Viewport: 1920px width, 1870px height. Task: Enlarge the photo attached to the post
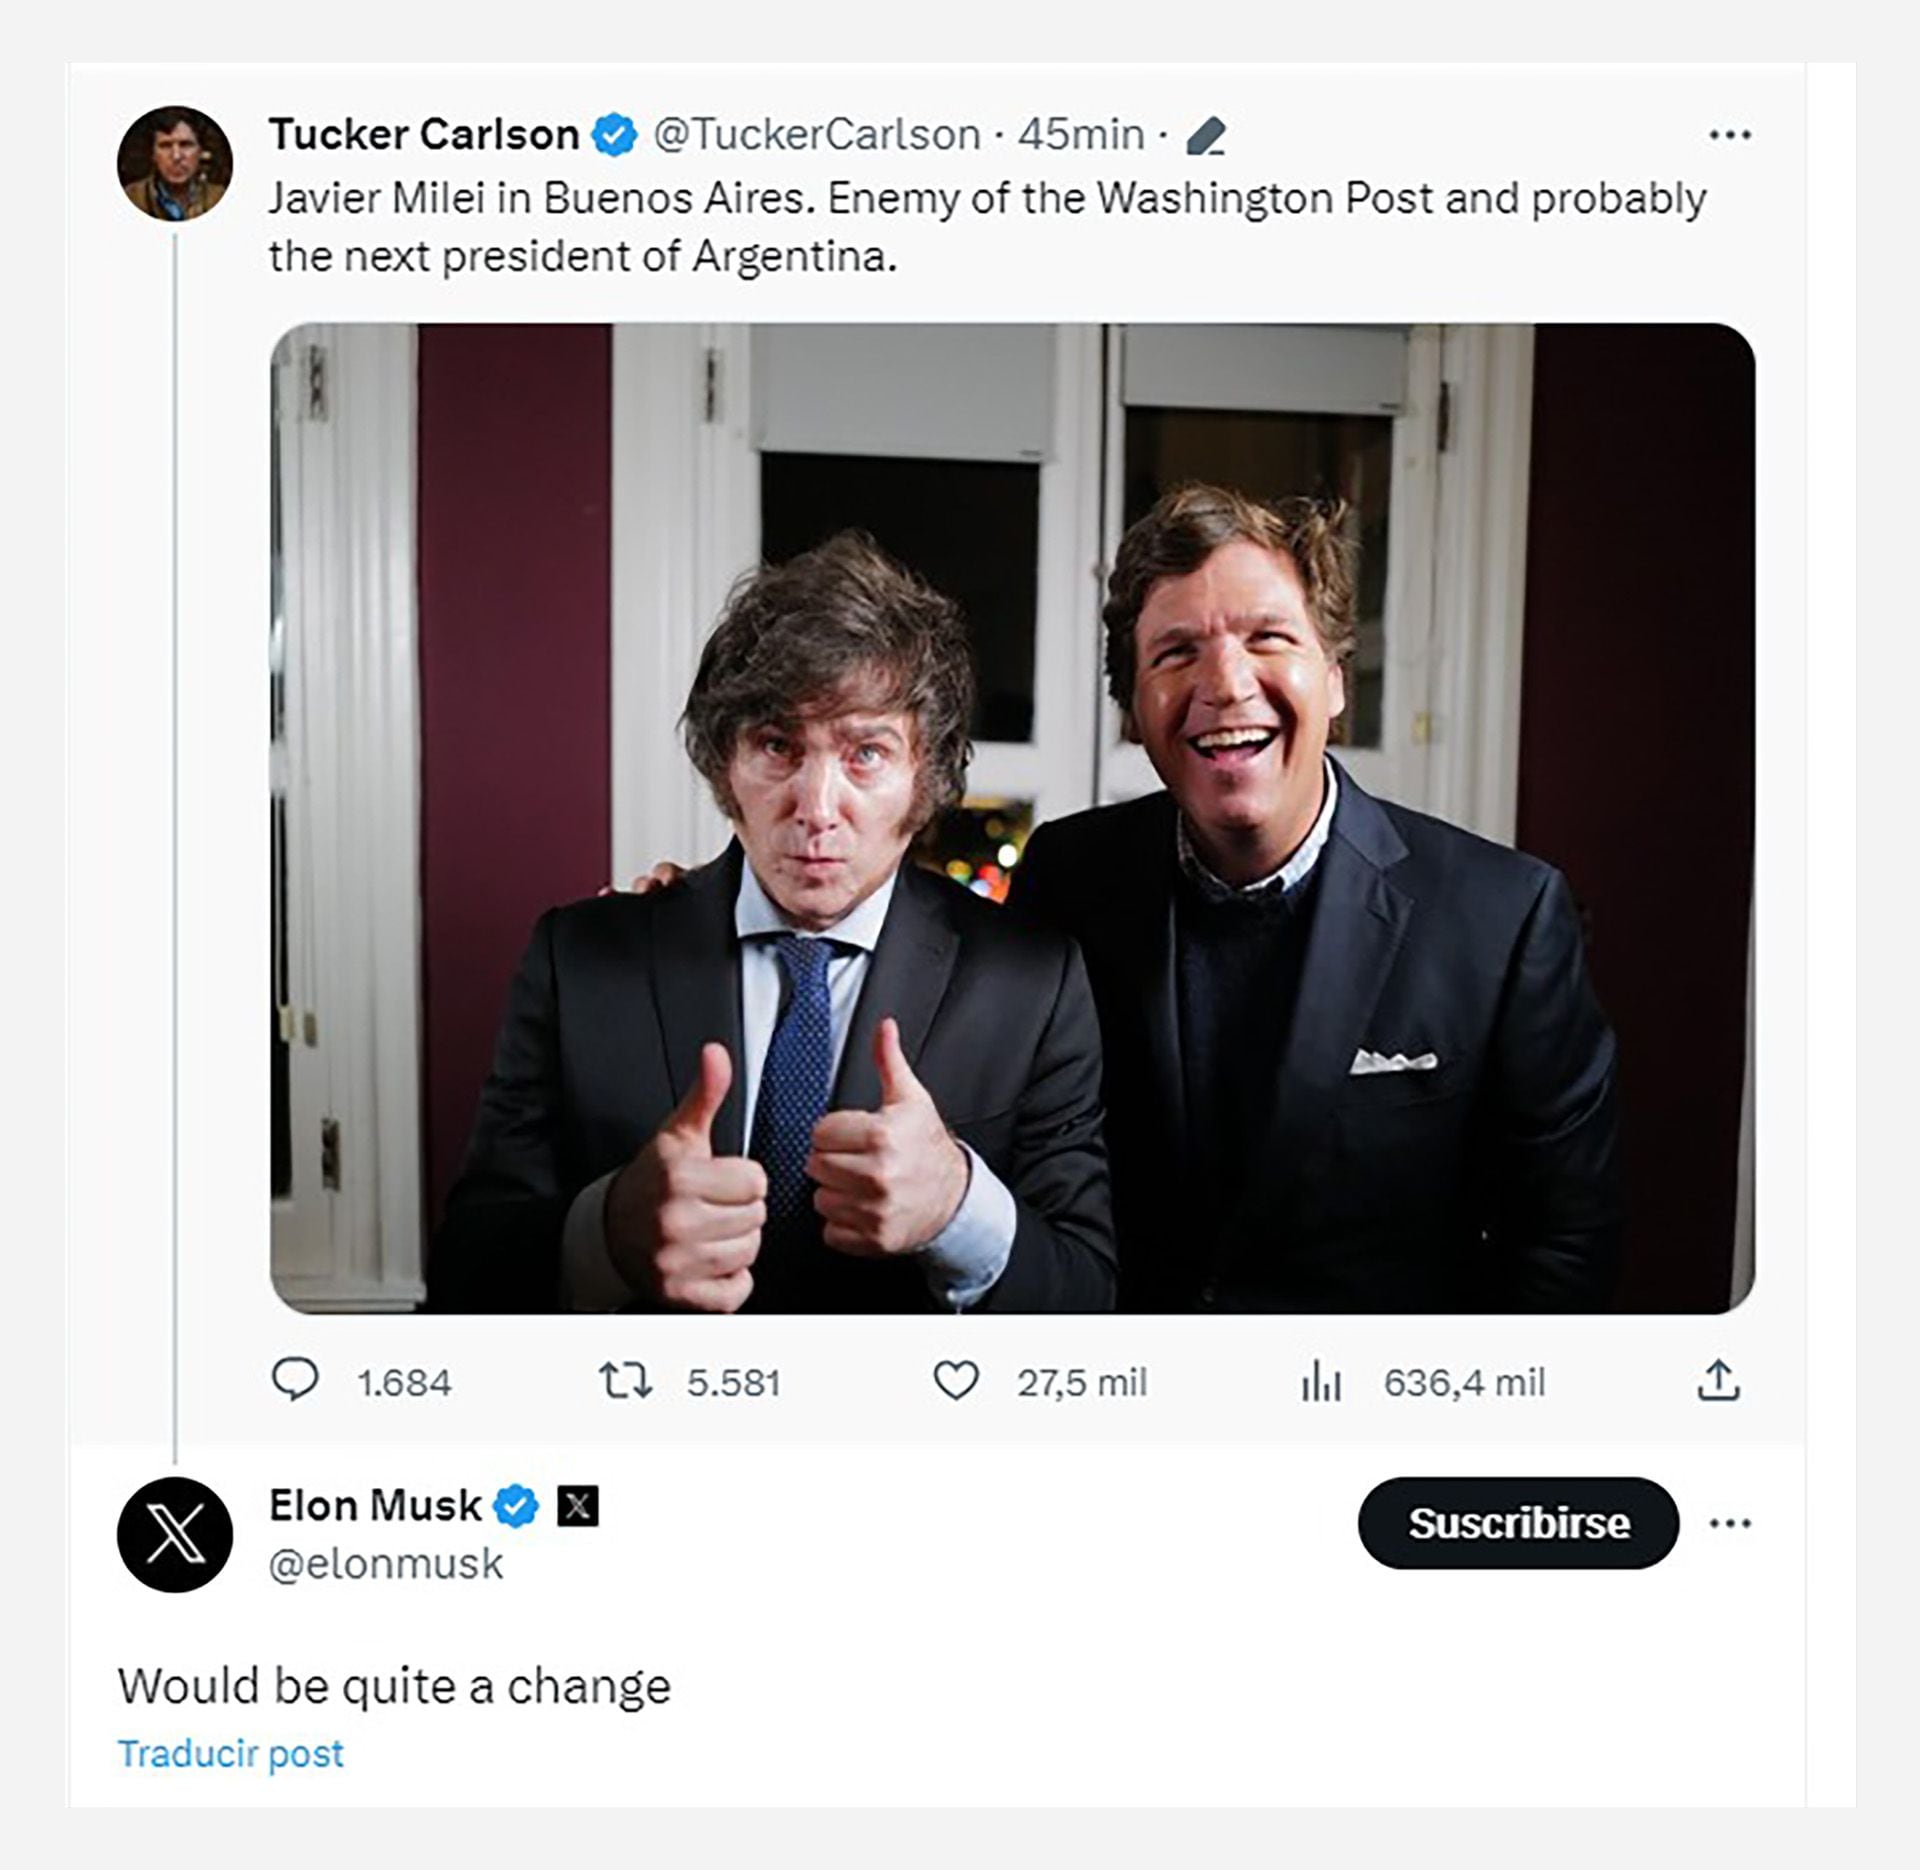(1012, 818)
